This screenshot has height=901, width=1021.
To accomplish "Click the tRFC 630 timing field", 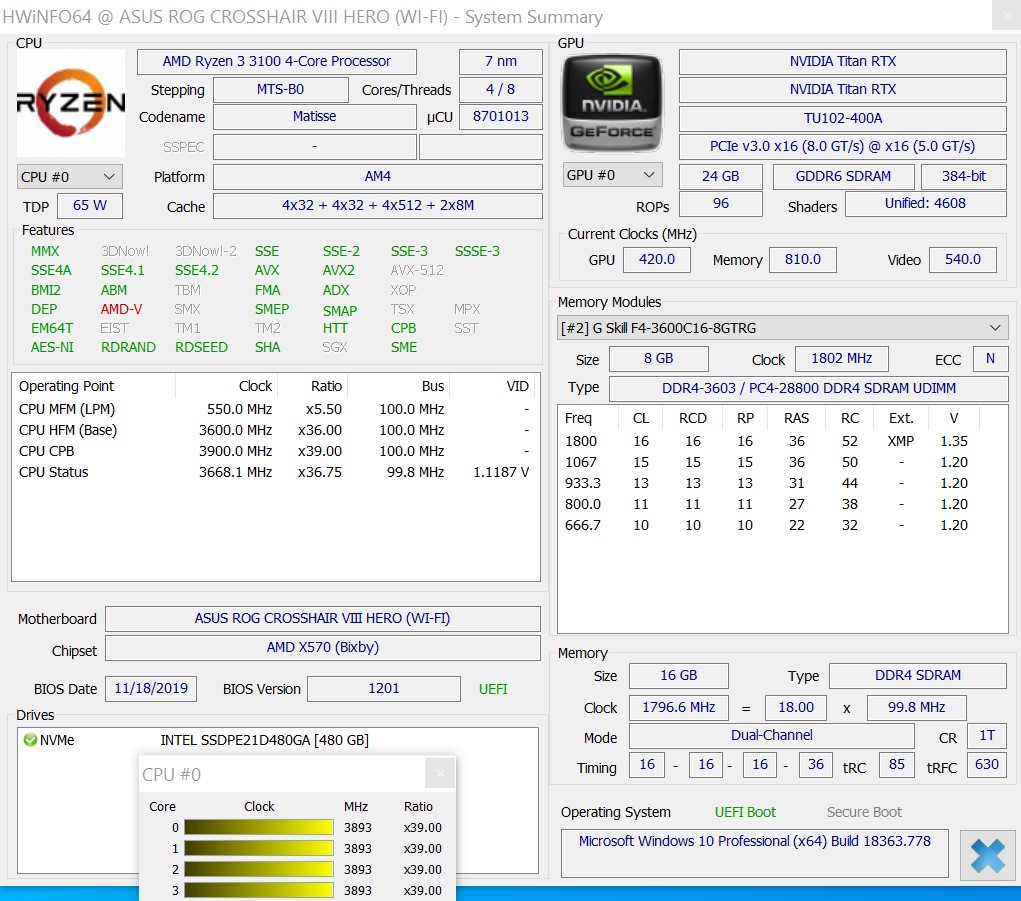I will point(986,765).
